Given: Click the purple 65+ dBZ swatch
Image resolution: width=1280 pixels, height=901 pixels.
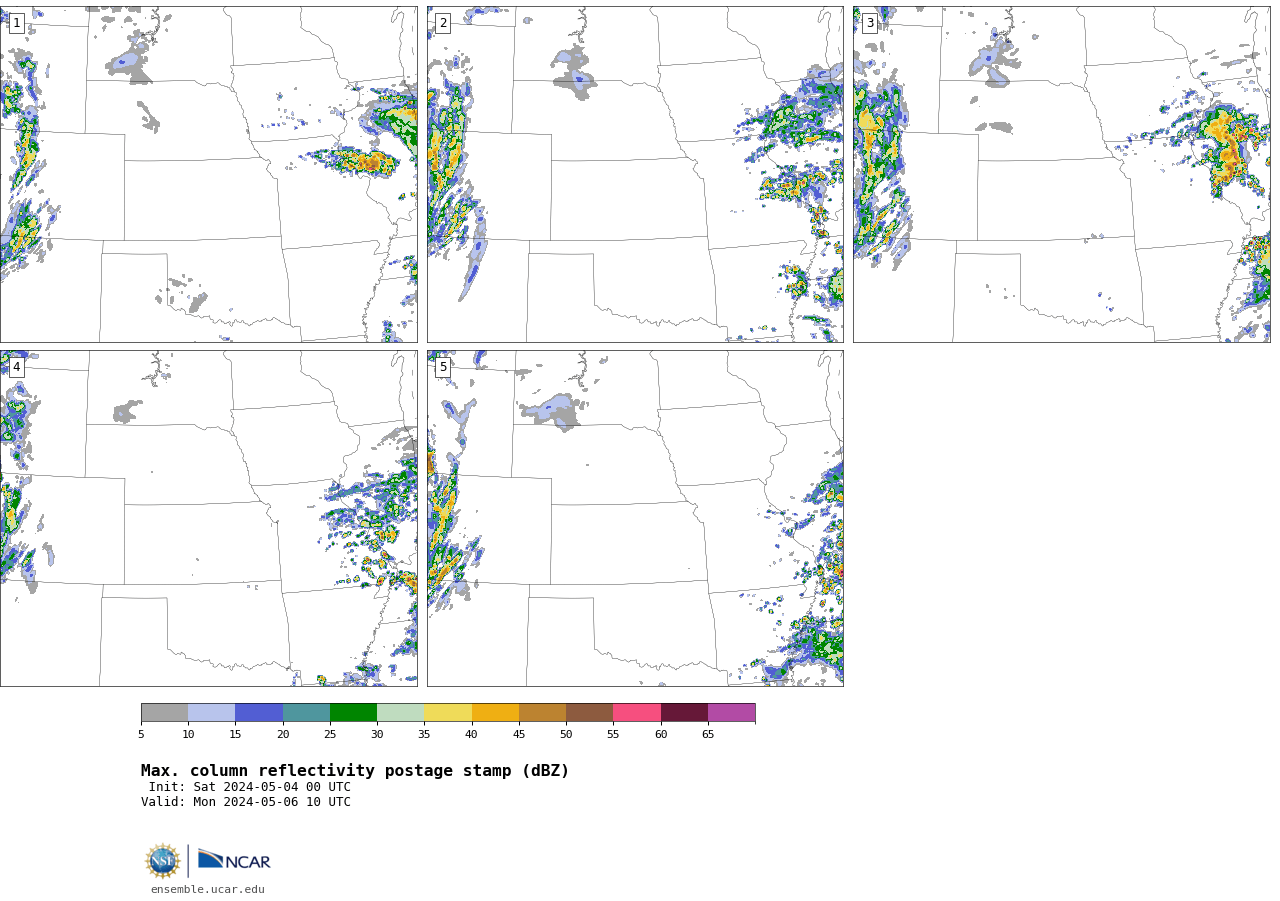Looking at the screenshot, I should tap(731, 713).
